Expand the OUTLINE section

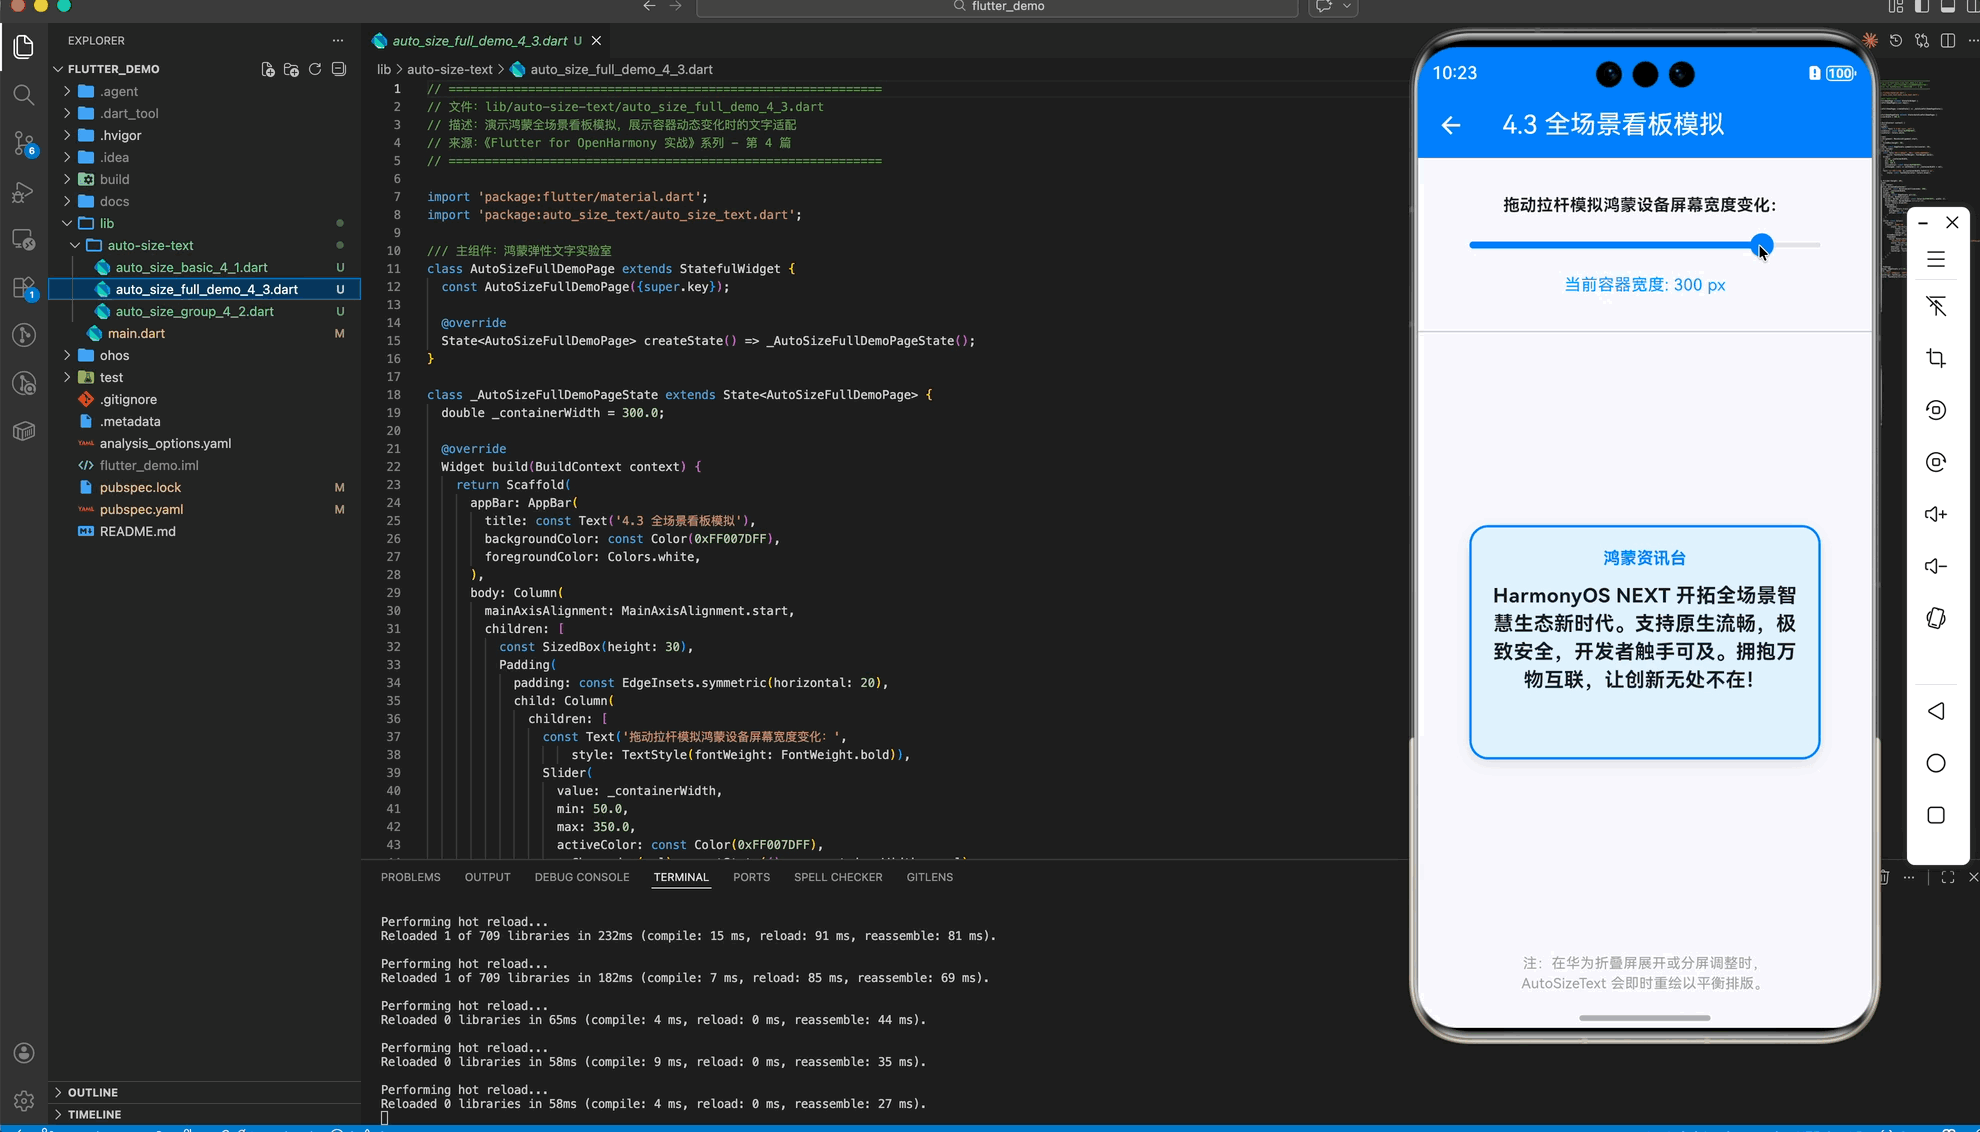point(92,1092)
